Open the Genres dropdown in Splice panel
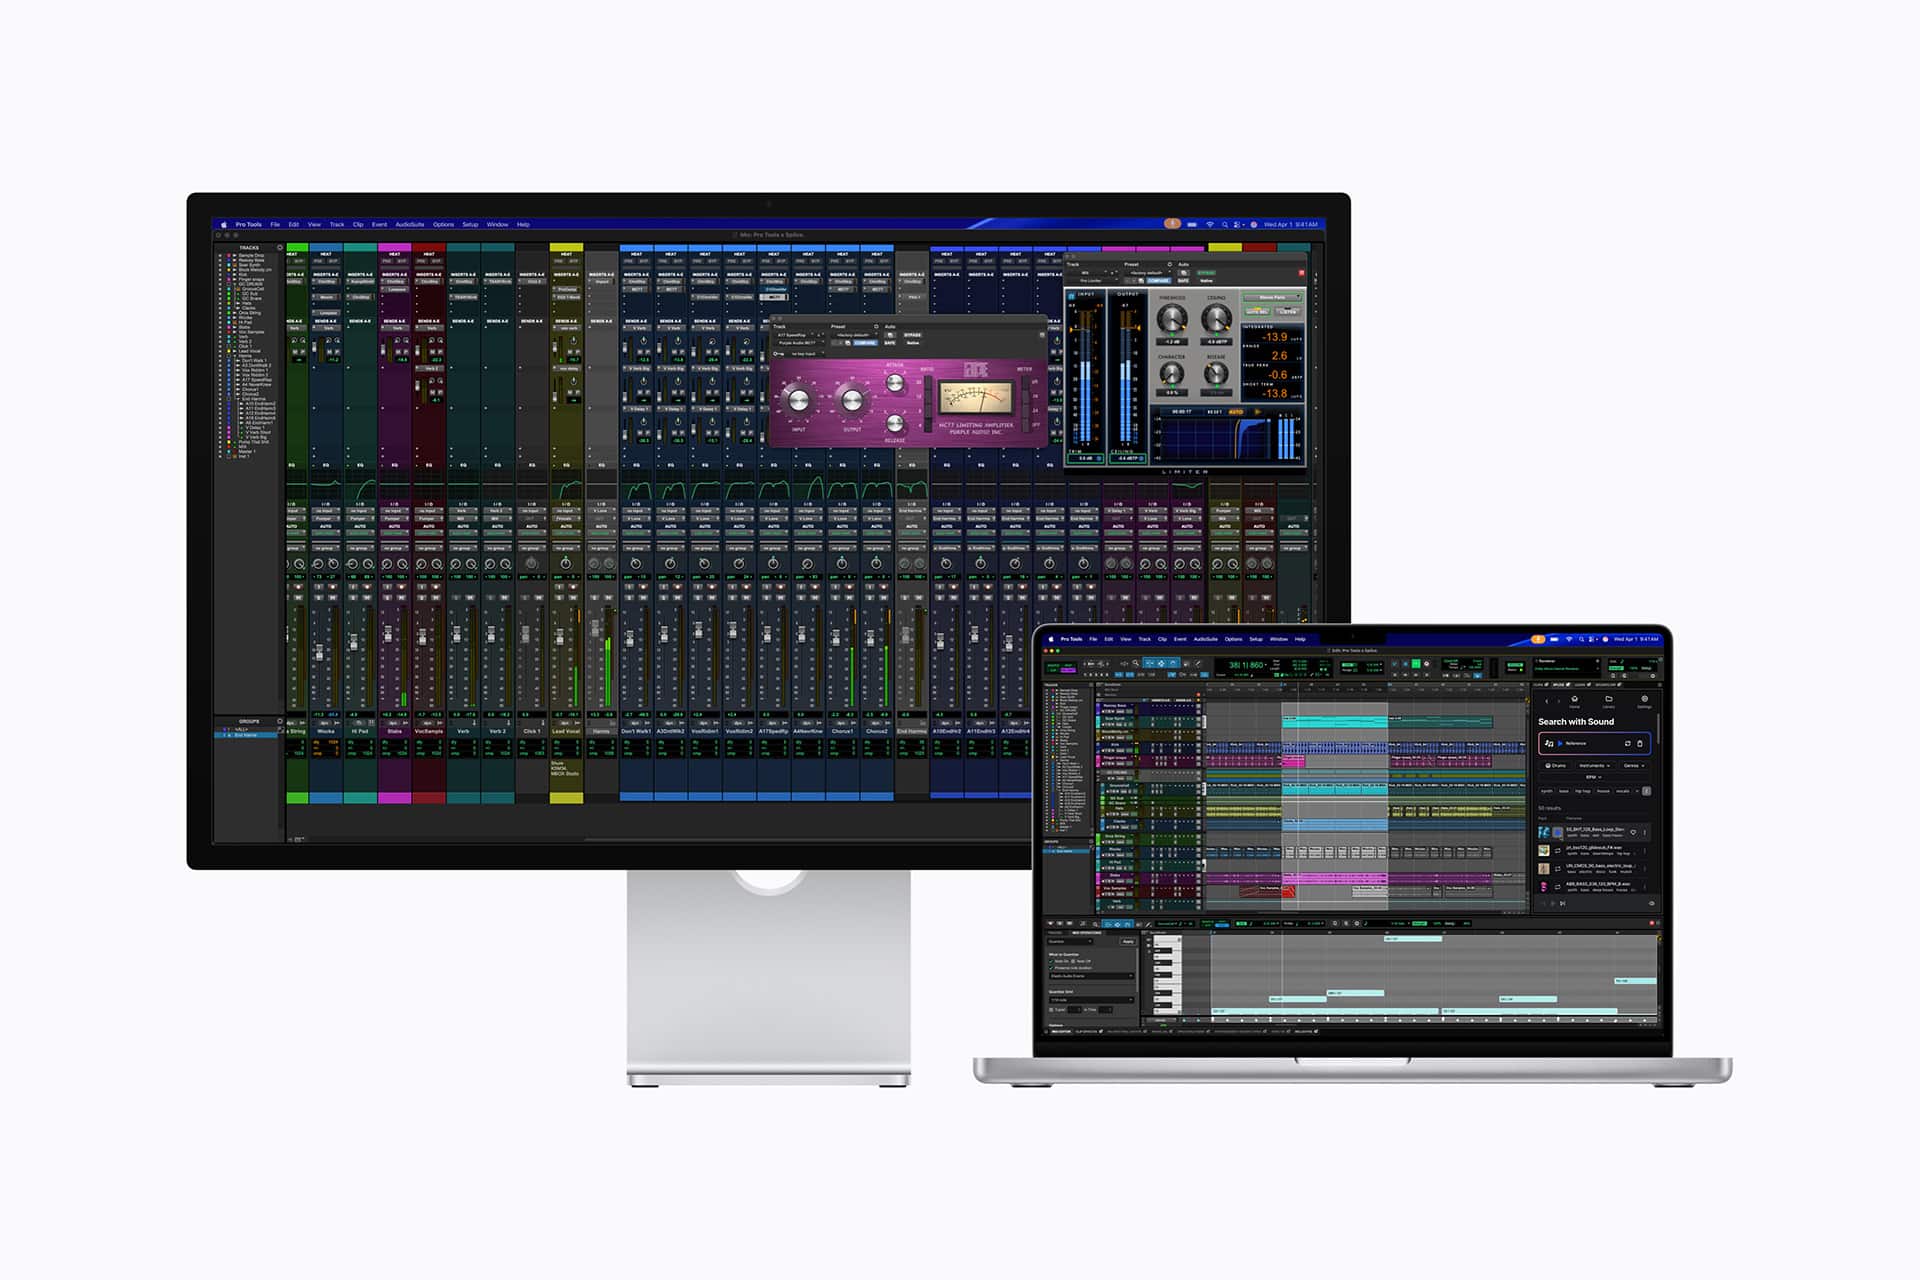Viewport: 1920px width, 1280px height. coord(1634,765)
